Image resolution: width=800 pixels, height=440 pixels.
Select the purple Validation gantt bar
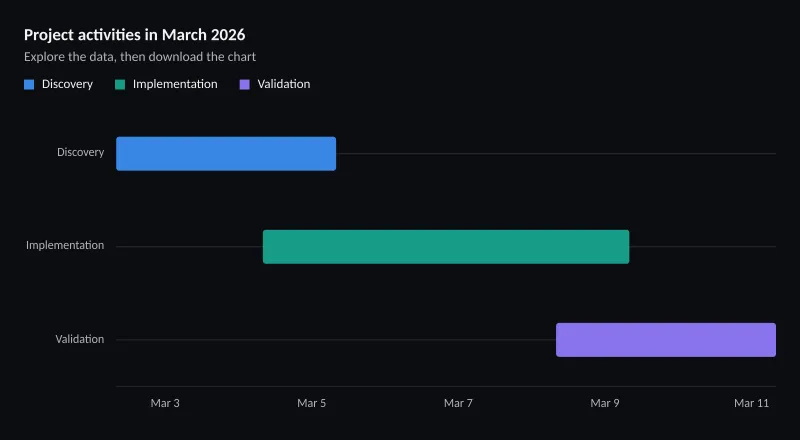pyautogui.click(x=666, y=340)
